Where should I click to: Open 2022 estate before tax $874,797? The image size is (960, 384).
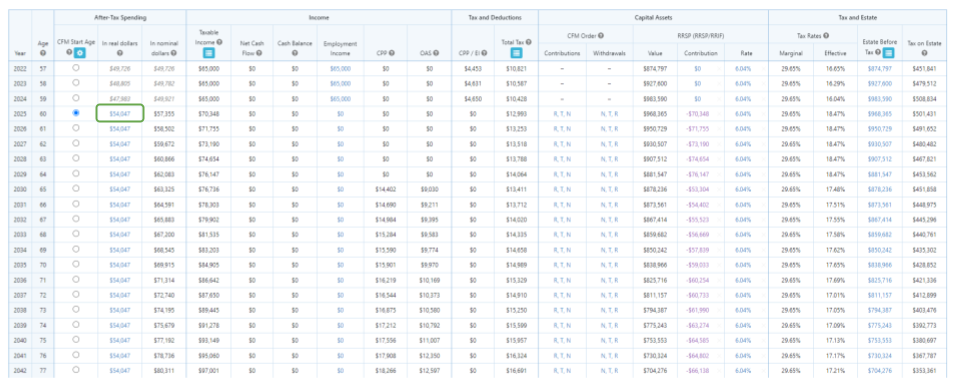[x=880, y=69]
